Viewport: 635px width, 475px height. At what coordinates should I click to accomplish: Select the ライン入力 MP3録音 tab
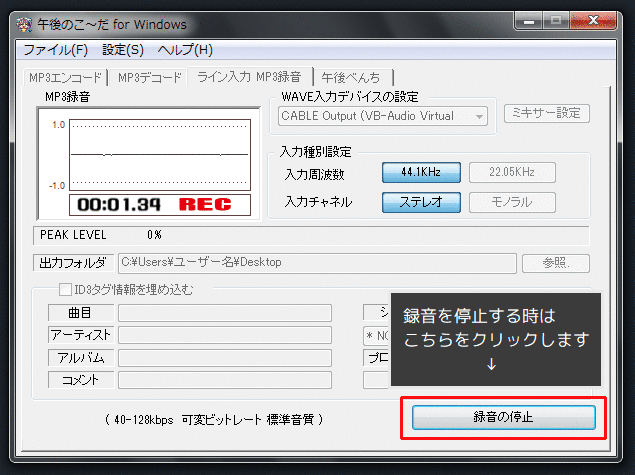(x=250, y=77)
